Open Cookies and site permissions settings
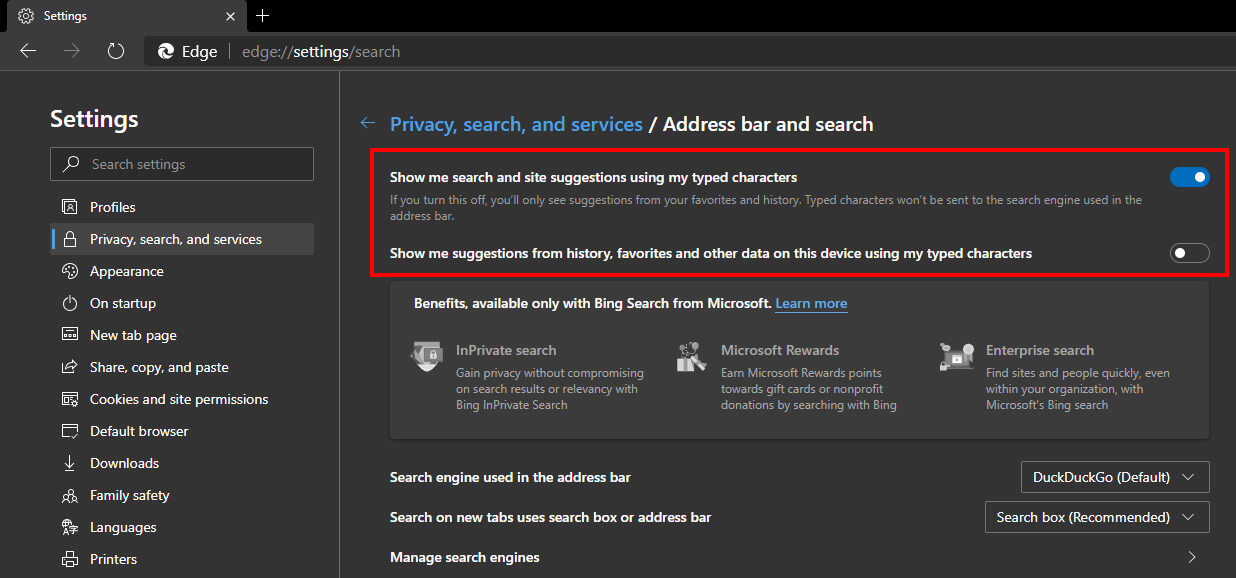1236x578 pixels. 182,399
